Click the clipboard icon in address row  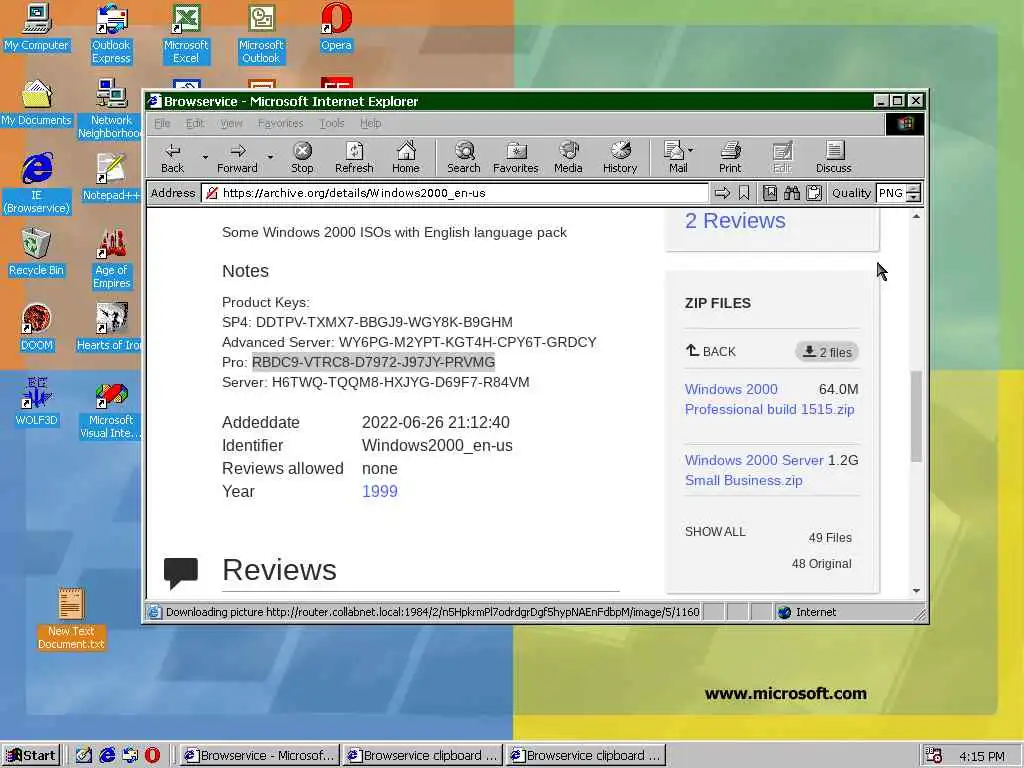[814, 193]
